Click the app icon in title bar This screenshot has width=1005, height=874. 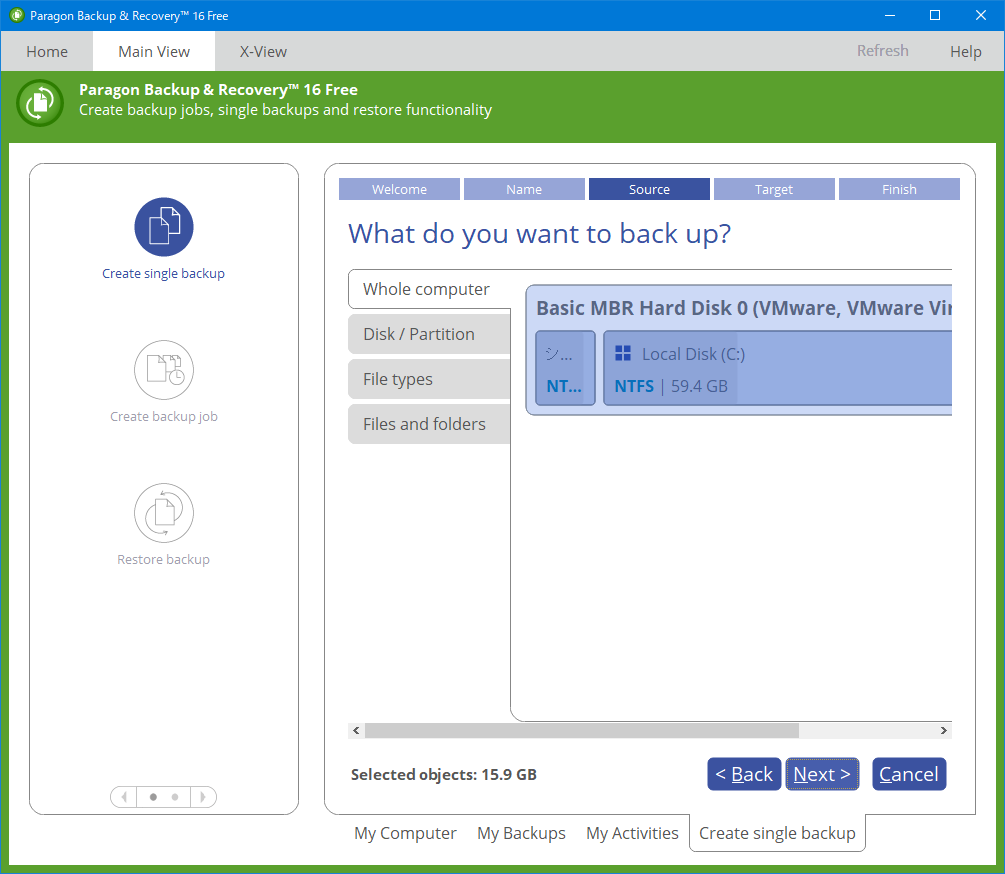tap(17, 15)
